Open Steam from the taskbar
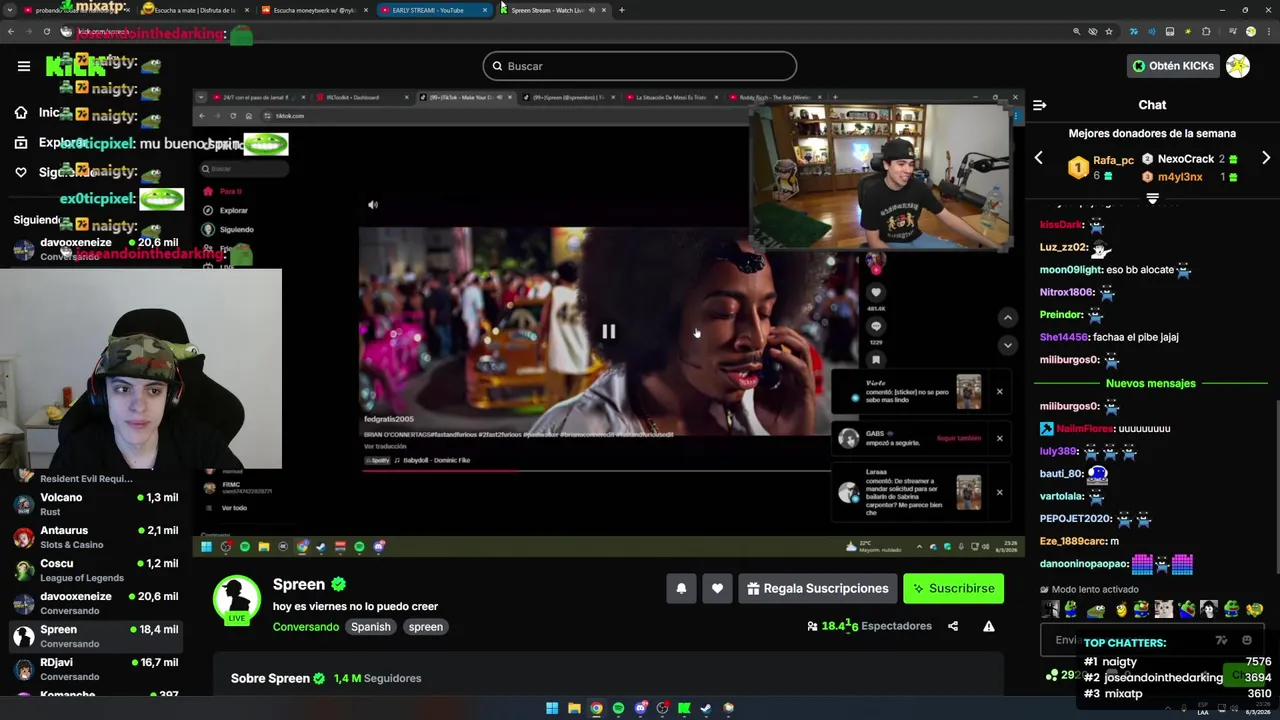Viewport: 1280px width, 720px height. click(706, 708)
